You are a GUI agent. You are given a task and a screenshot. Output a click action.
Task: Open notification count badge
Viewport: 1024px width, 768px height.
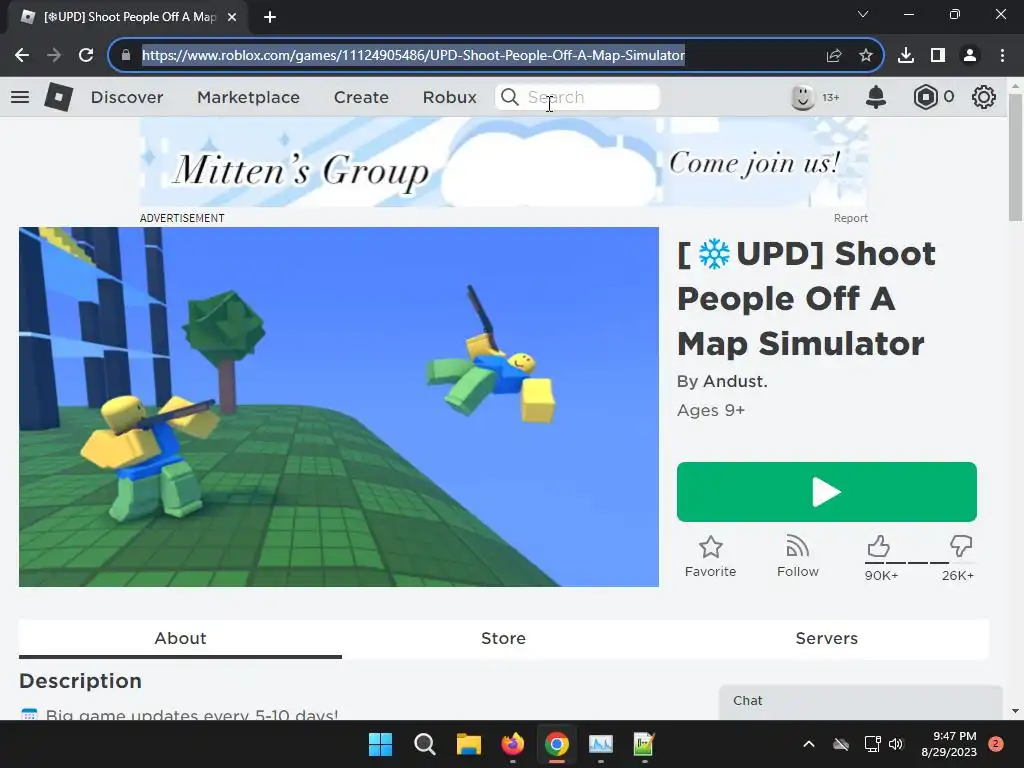[x=995, y=744]
